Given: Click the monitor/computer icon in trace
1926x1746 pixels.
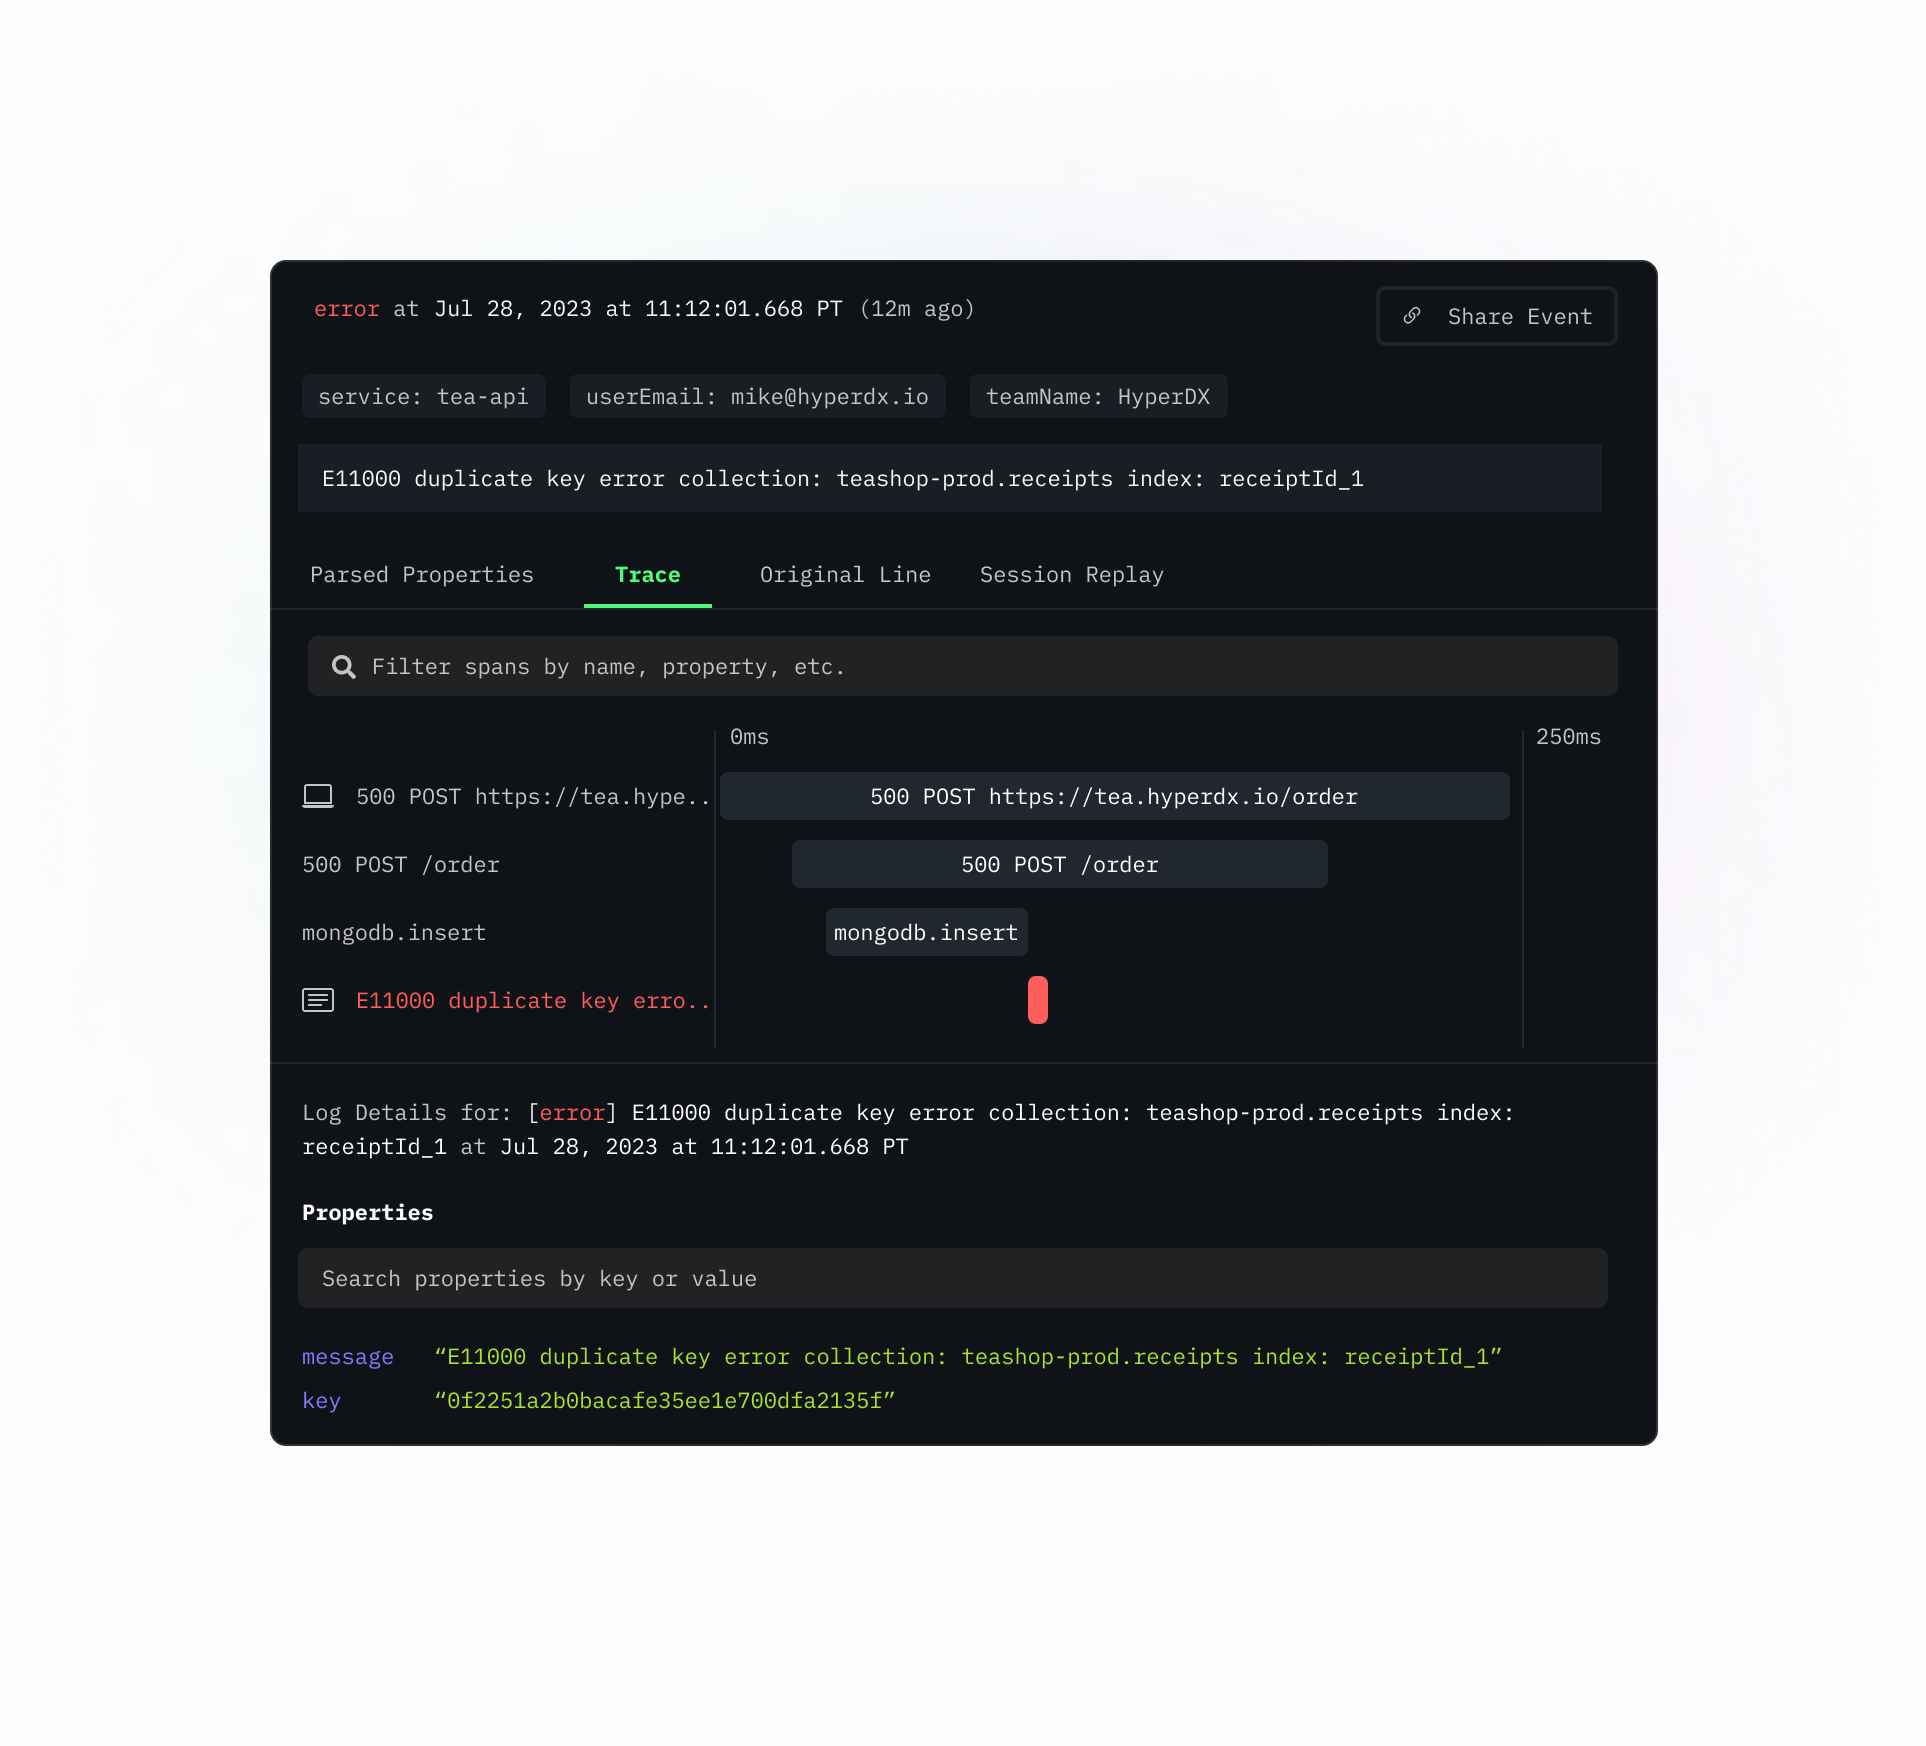Looking at the screenshot, I should click(319, 795).
